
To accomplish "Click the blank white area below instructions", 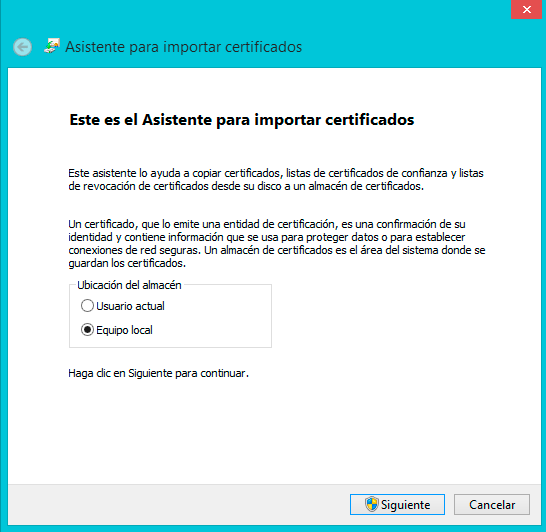I will click(274, 432).
